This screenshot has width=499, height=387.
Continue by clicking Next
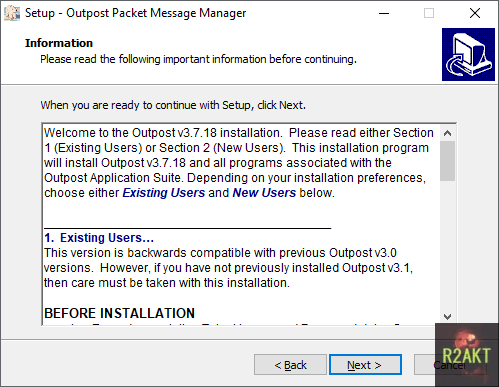pos(365,365)
